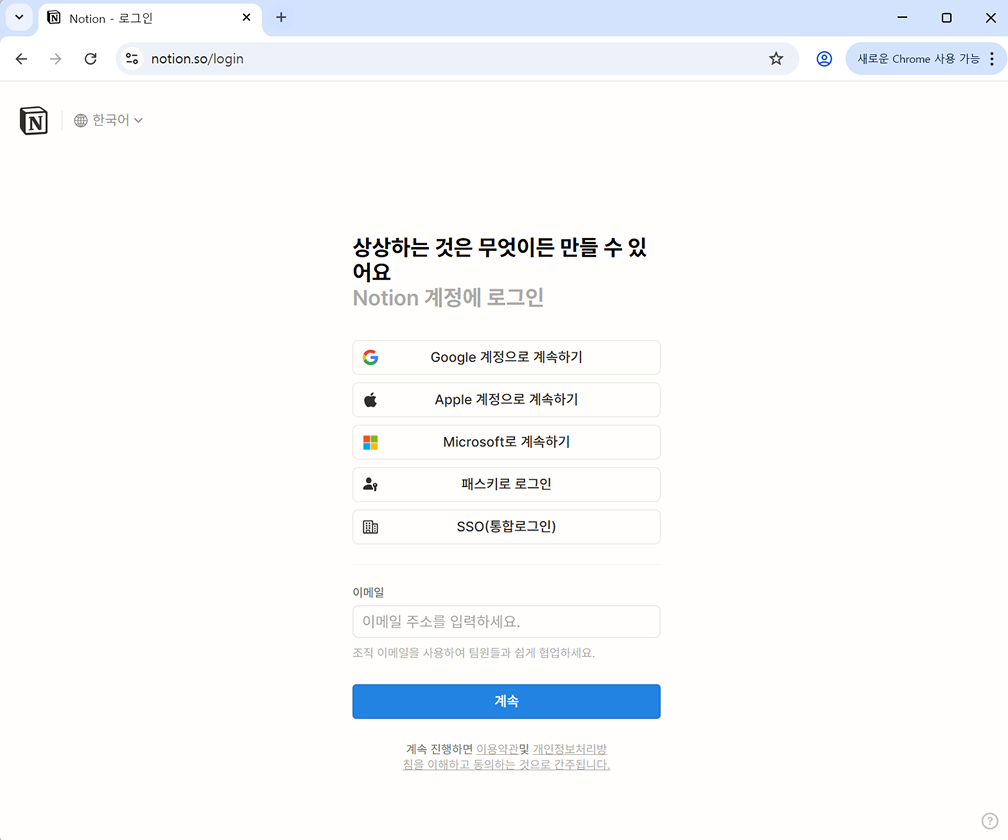Close the Notion - 로그인 tab

pyautogui.click(x=246, y=17)
